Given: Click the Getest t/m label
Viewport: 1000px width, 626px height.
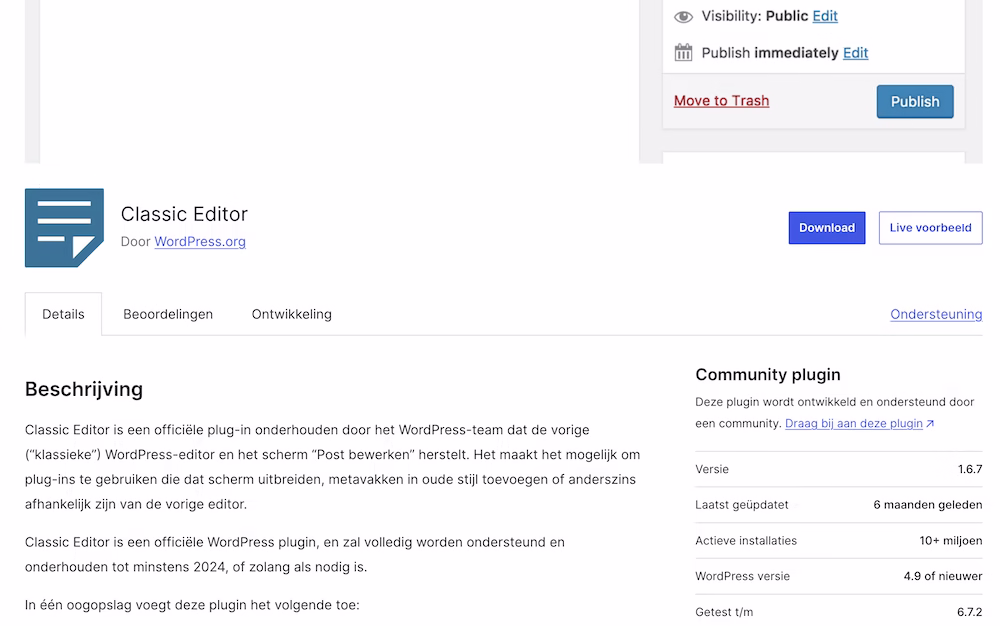Looking at the screenshot, I should pos(724,612).
